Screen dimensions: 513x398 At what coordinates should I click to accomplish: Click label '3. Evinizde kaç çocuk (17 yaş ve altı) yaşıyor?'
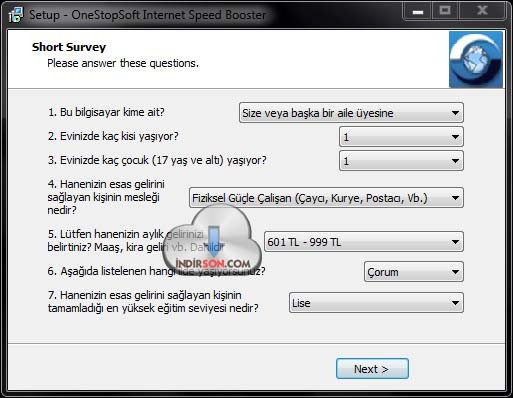tap(157, 160)
